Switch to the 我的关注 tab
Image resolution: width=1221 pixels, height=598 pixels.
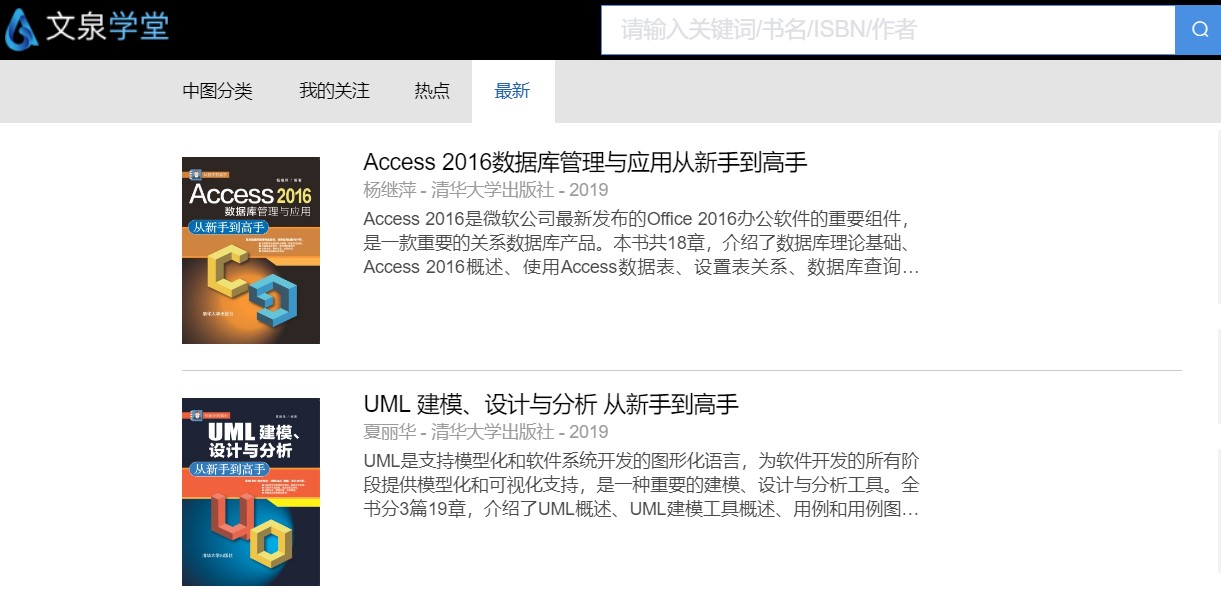tap(334, 91)
